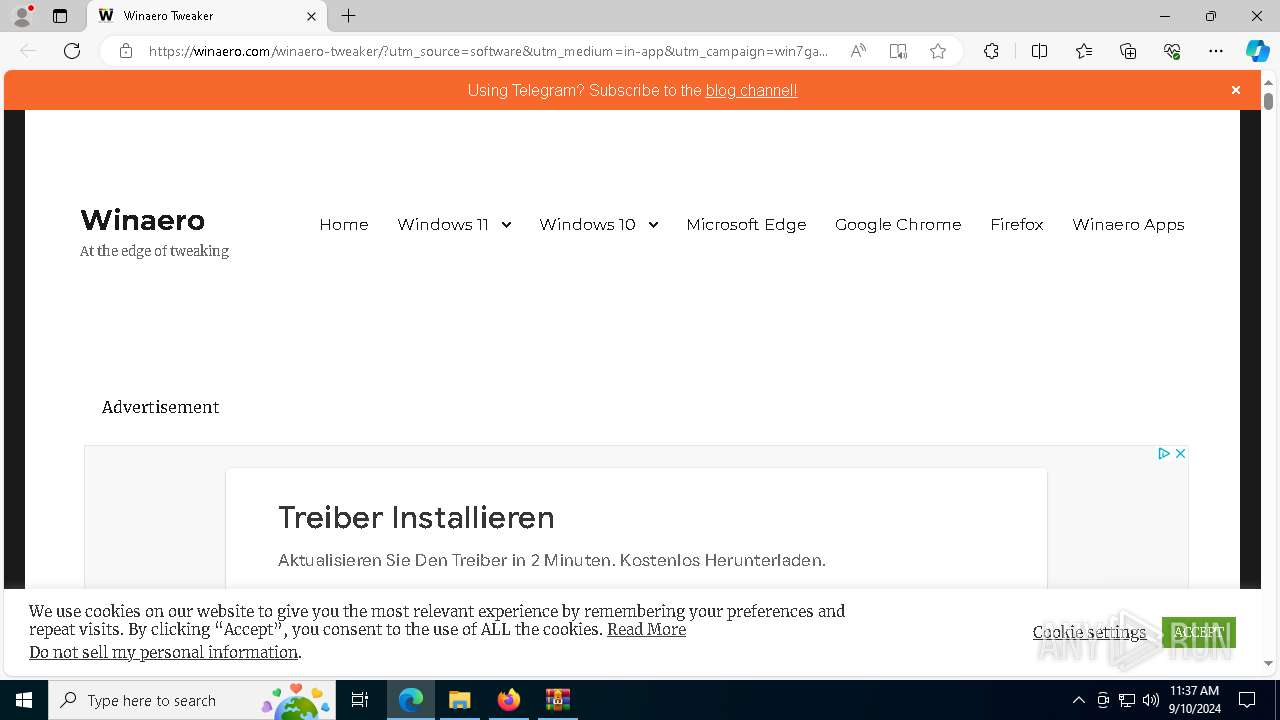Switch to Microsoft Edge on taskbar
The image size is (1280, 720).
point(411,700)
